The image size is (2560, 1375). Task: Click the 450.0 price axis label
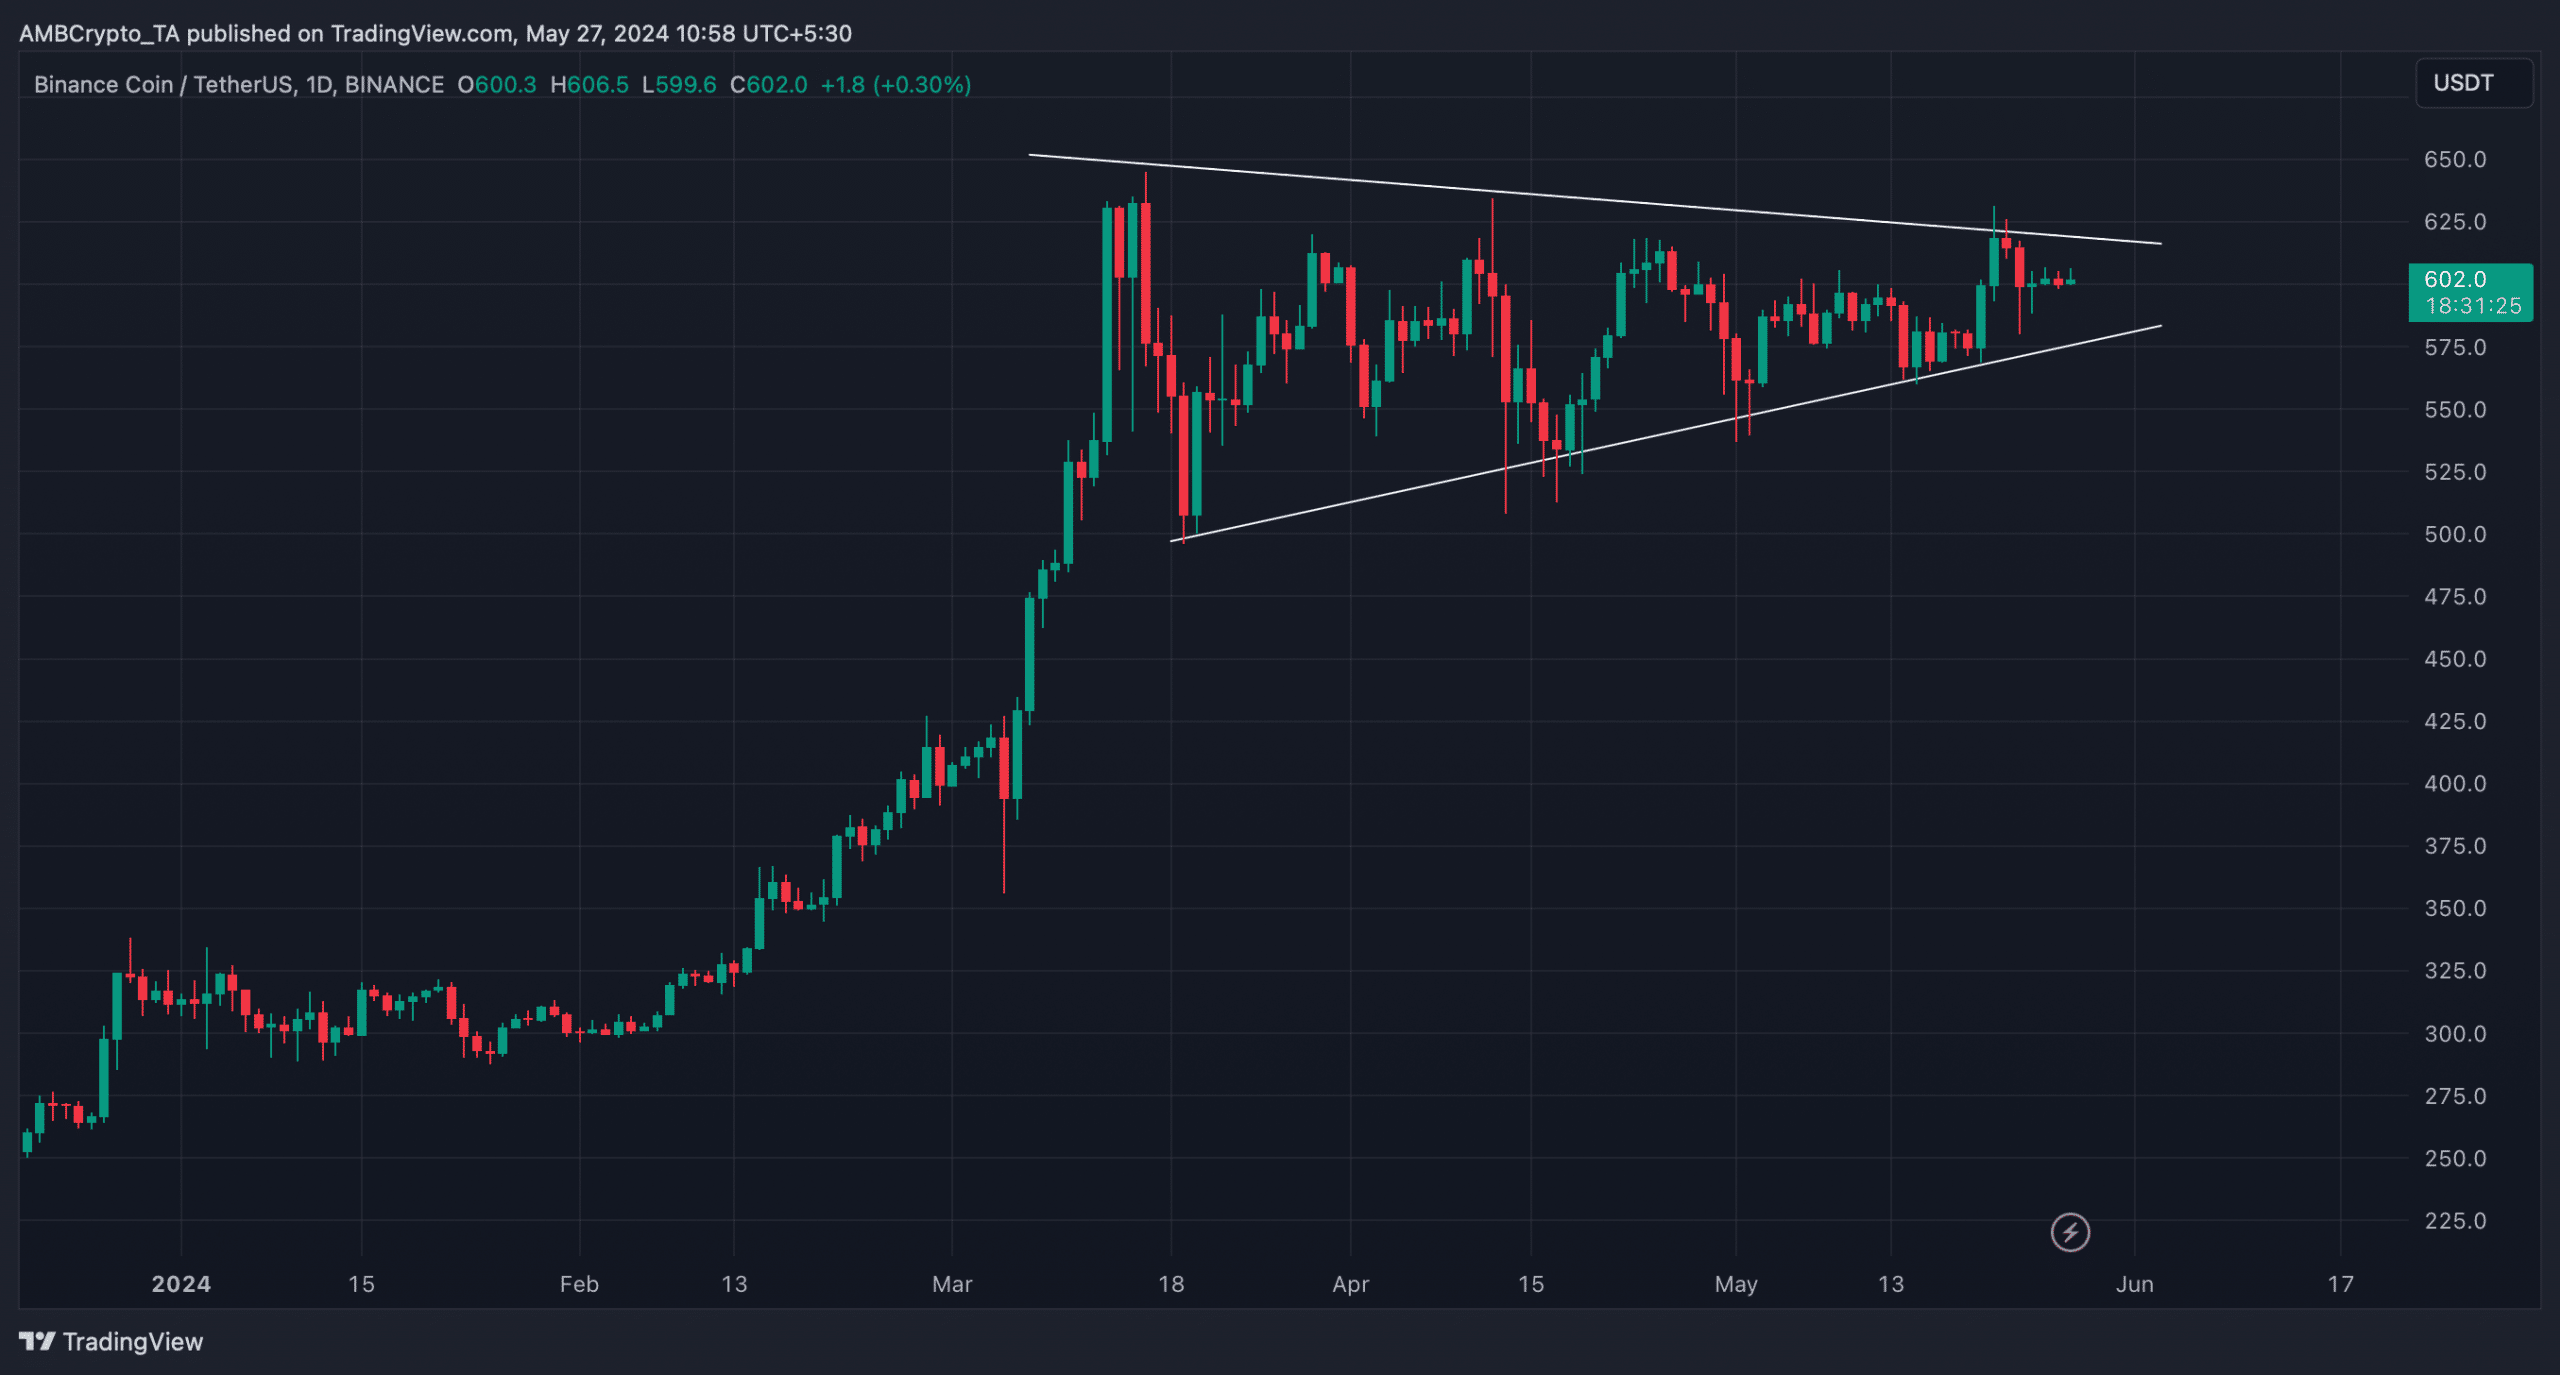point(2455,659)
